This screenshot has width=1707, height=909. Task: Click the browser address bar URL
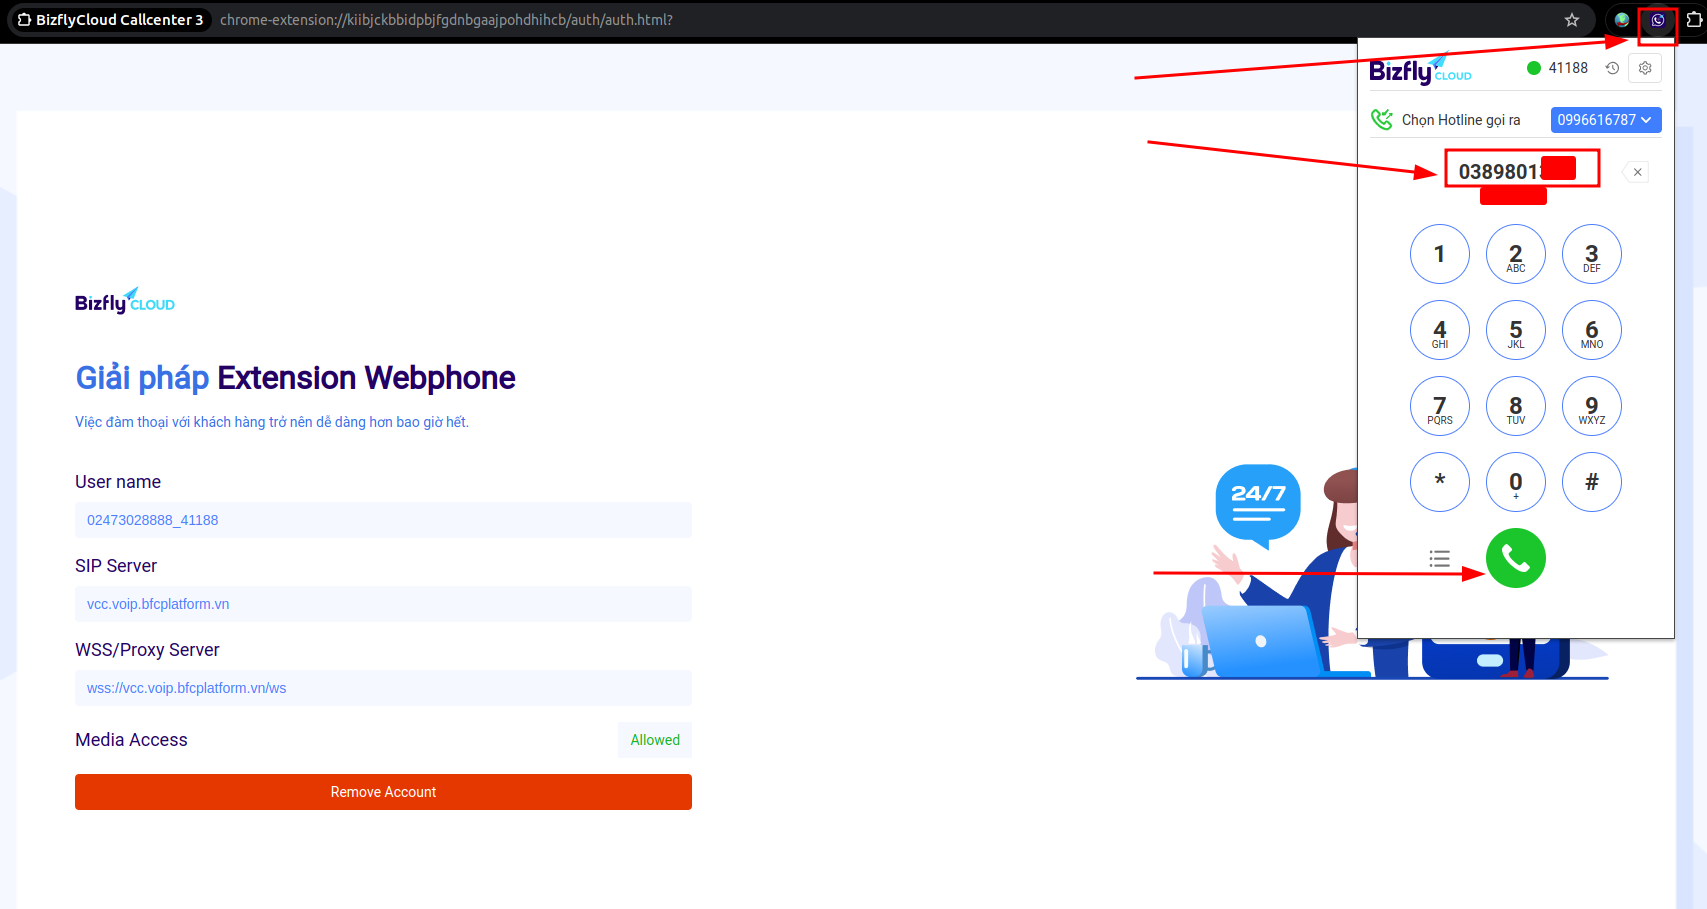446,20
